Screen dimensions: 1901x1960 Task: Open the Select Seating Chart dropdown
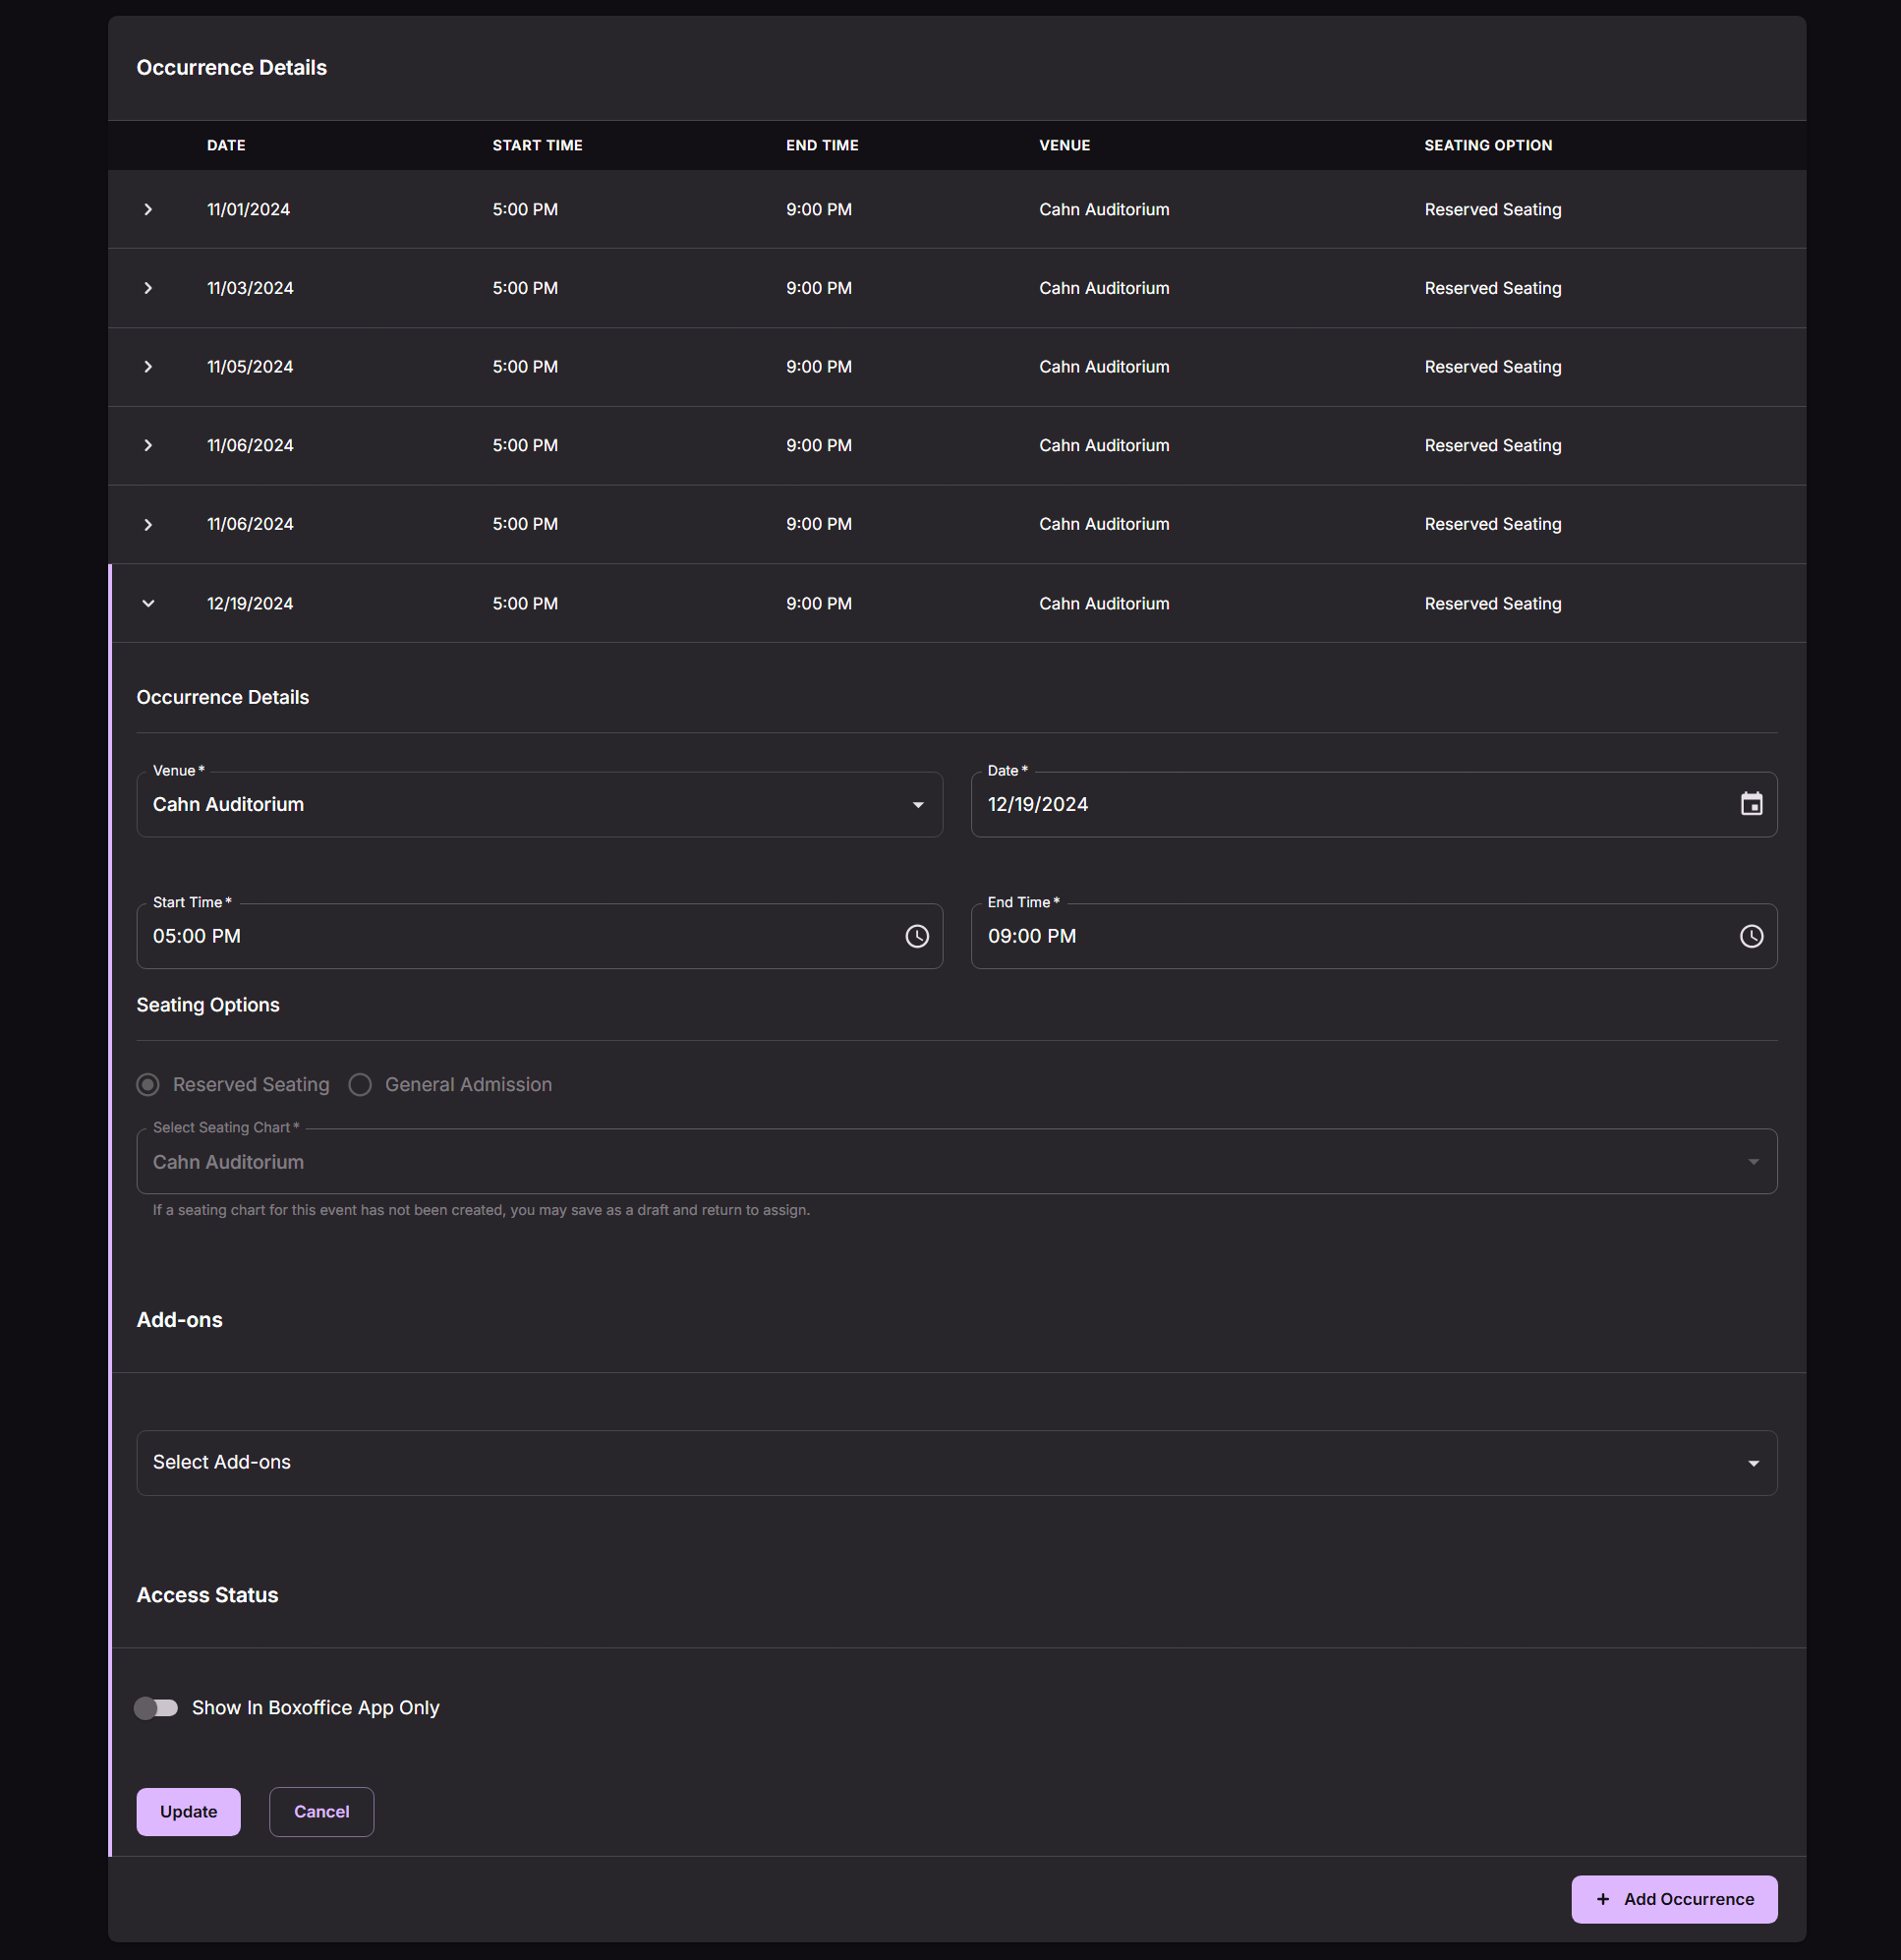click(956, 1161)
